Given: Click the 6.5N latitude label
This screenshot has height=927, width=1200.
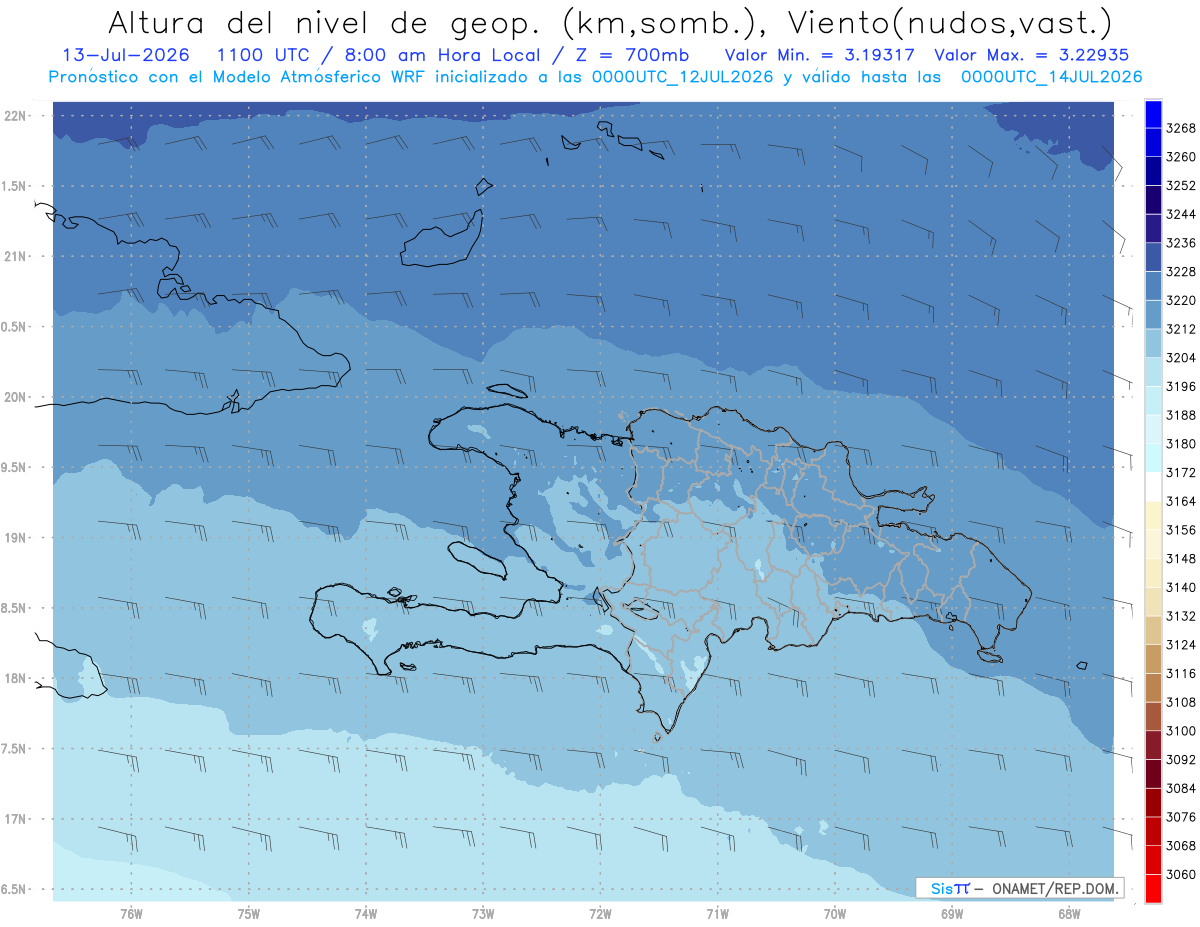Looking at the screenshot, I should 15,889.
